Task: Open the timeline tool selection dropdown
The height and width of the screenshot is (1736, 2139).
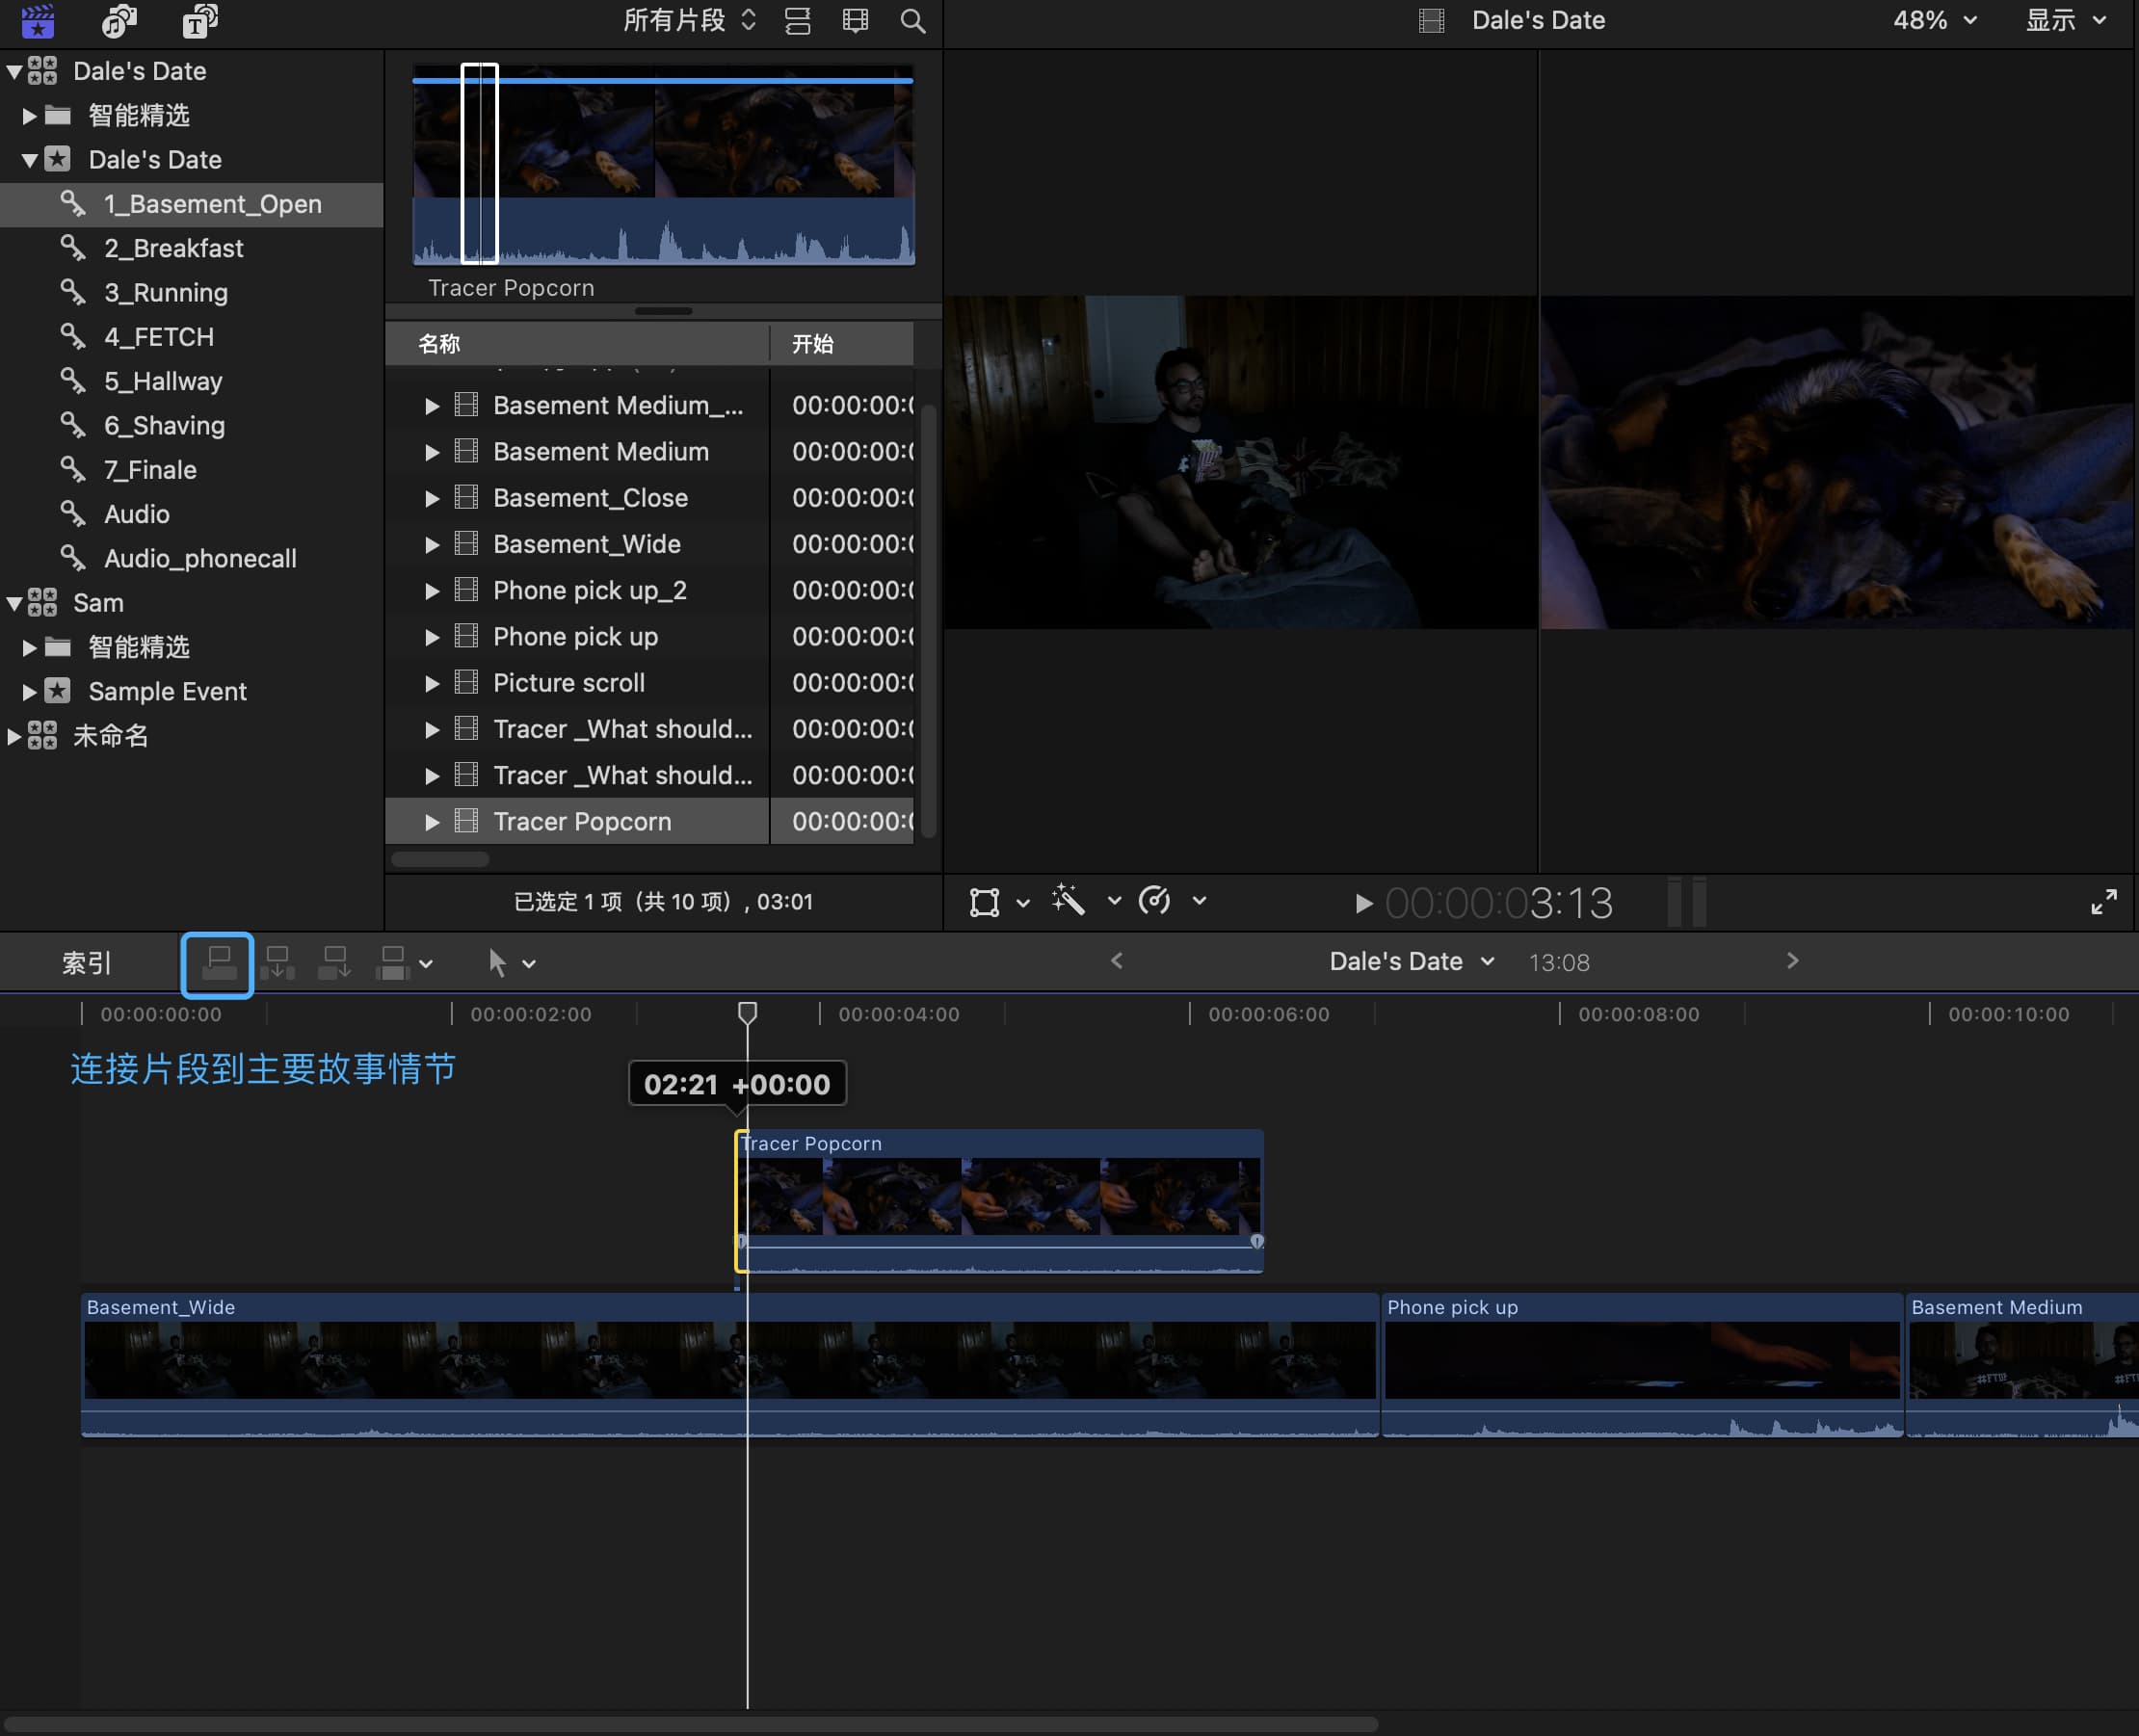Action: [x=529, y=964]
